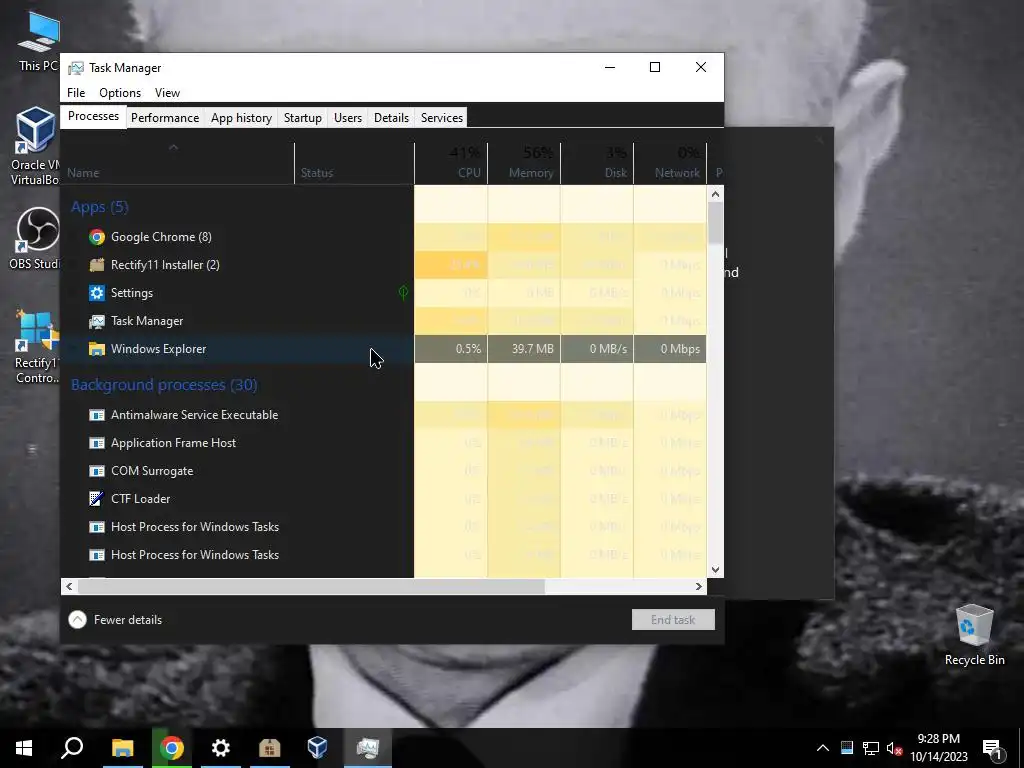Click Task Manager taskbar icon
This screenshot has width=1024, height=768.
click(368, 748)
